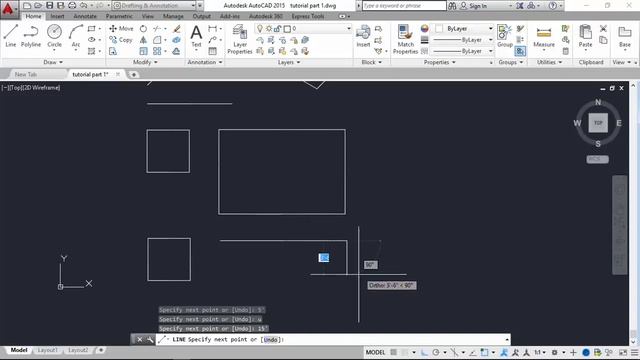Toggle polar tracking in status bar

tap(436, 352)
